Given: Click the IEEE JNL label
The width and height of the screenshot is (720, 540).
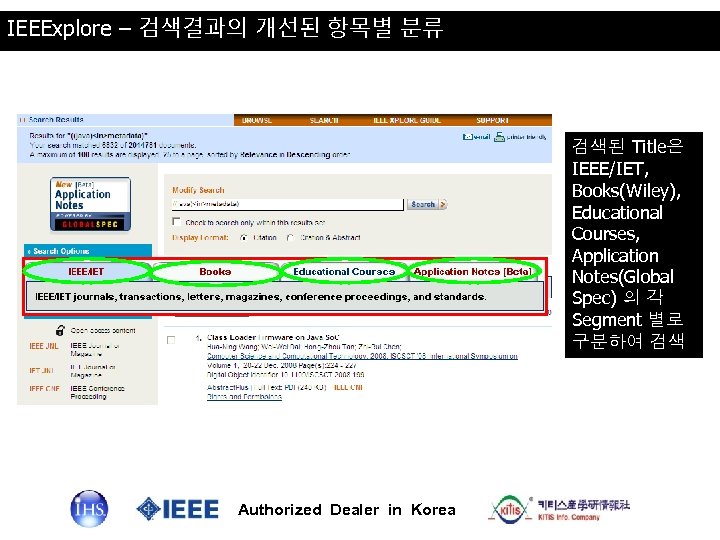Looking at the screenshot, I should [44, 346].
